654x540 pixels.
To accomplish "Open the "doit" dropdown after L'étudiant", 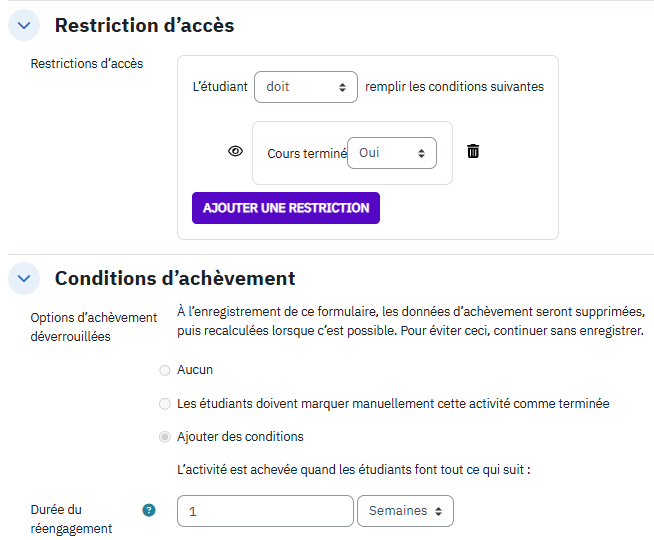I will [x=305, y=87].
